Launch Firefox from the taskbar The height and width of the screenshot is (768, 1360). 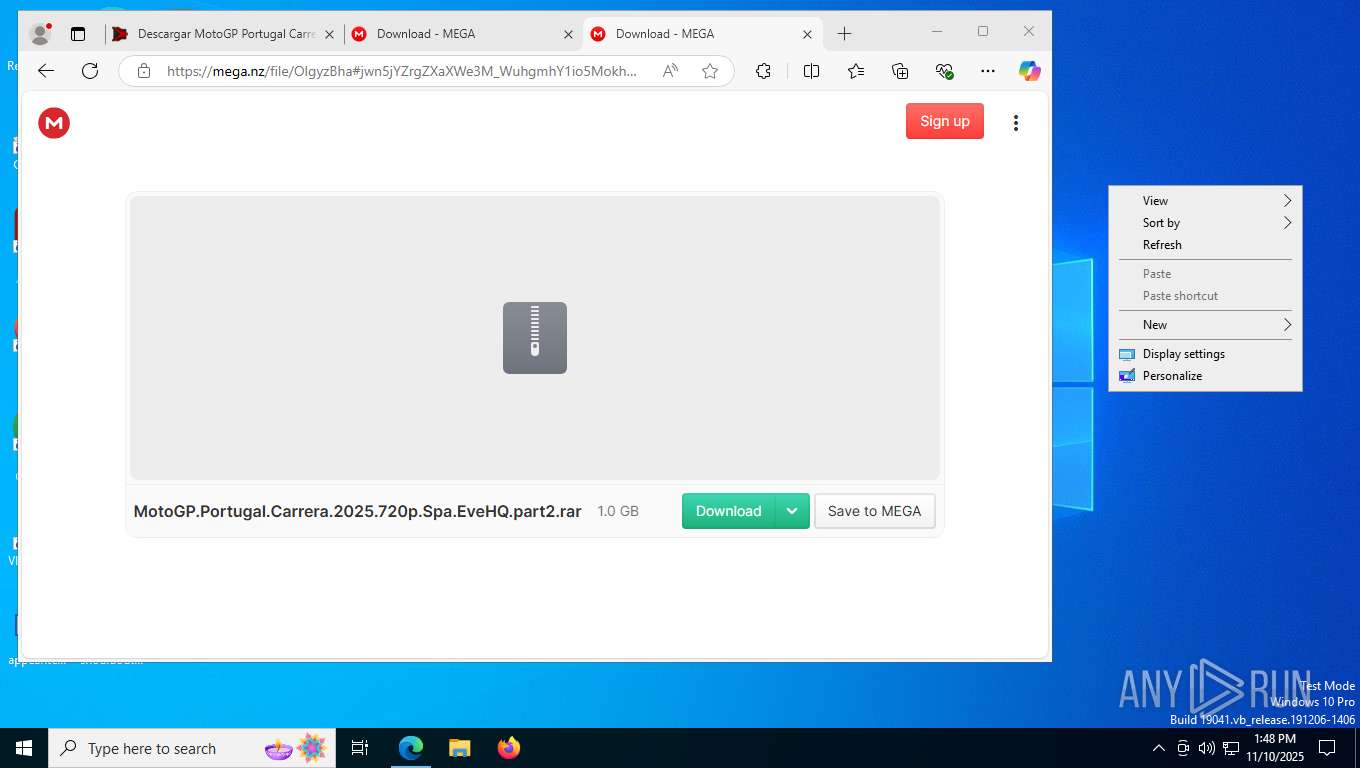[x=509, y=748]
